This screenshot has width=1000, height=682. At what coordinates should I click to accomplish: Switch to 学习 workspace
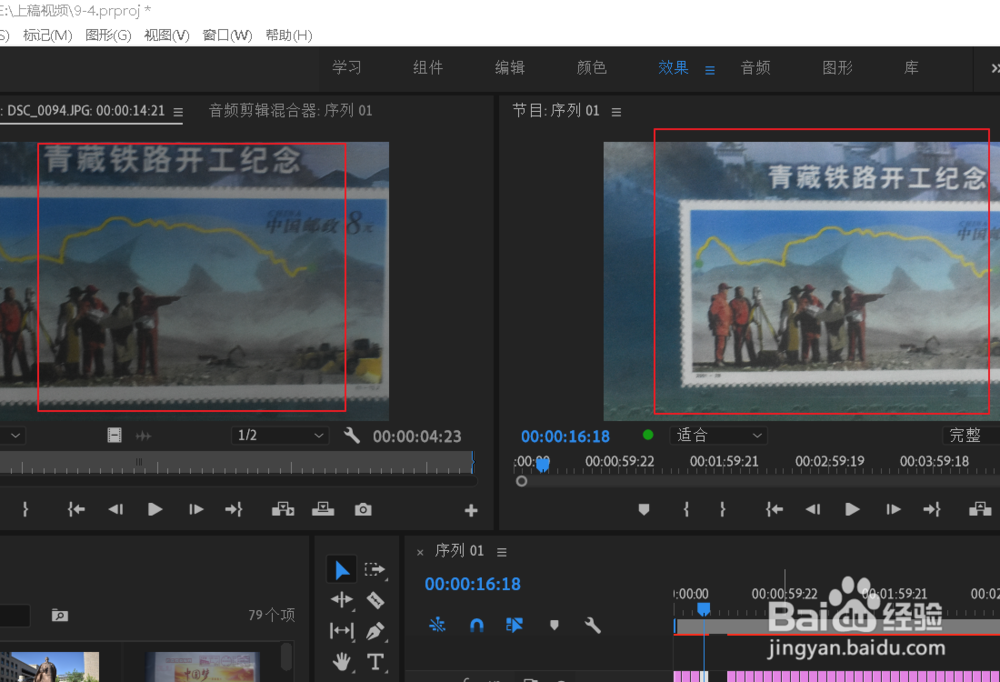pos(346,68)
